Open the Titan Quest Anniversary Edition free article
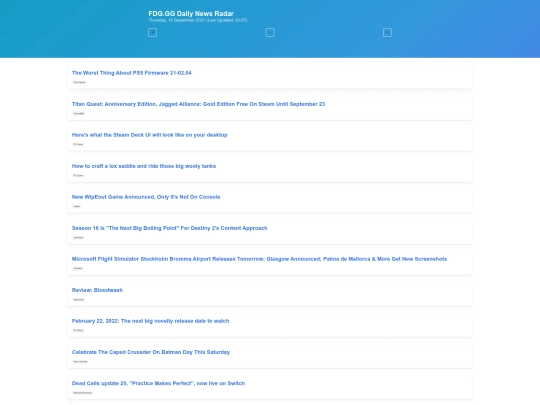The height and width of the screenshot is (405, 540). tap(198, 104)
